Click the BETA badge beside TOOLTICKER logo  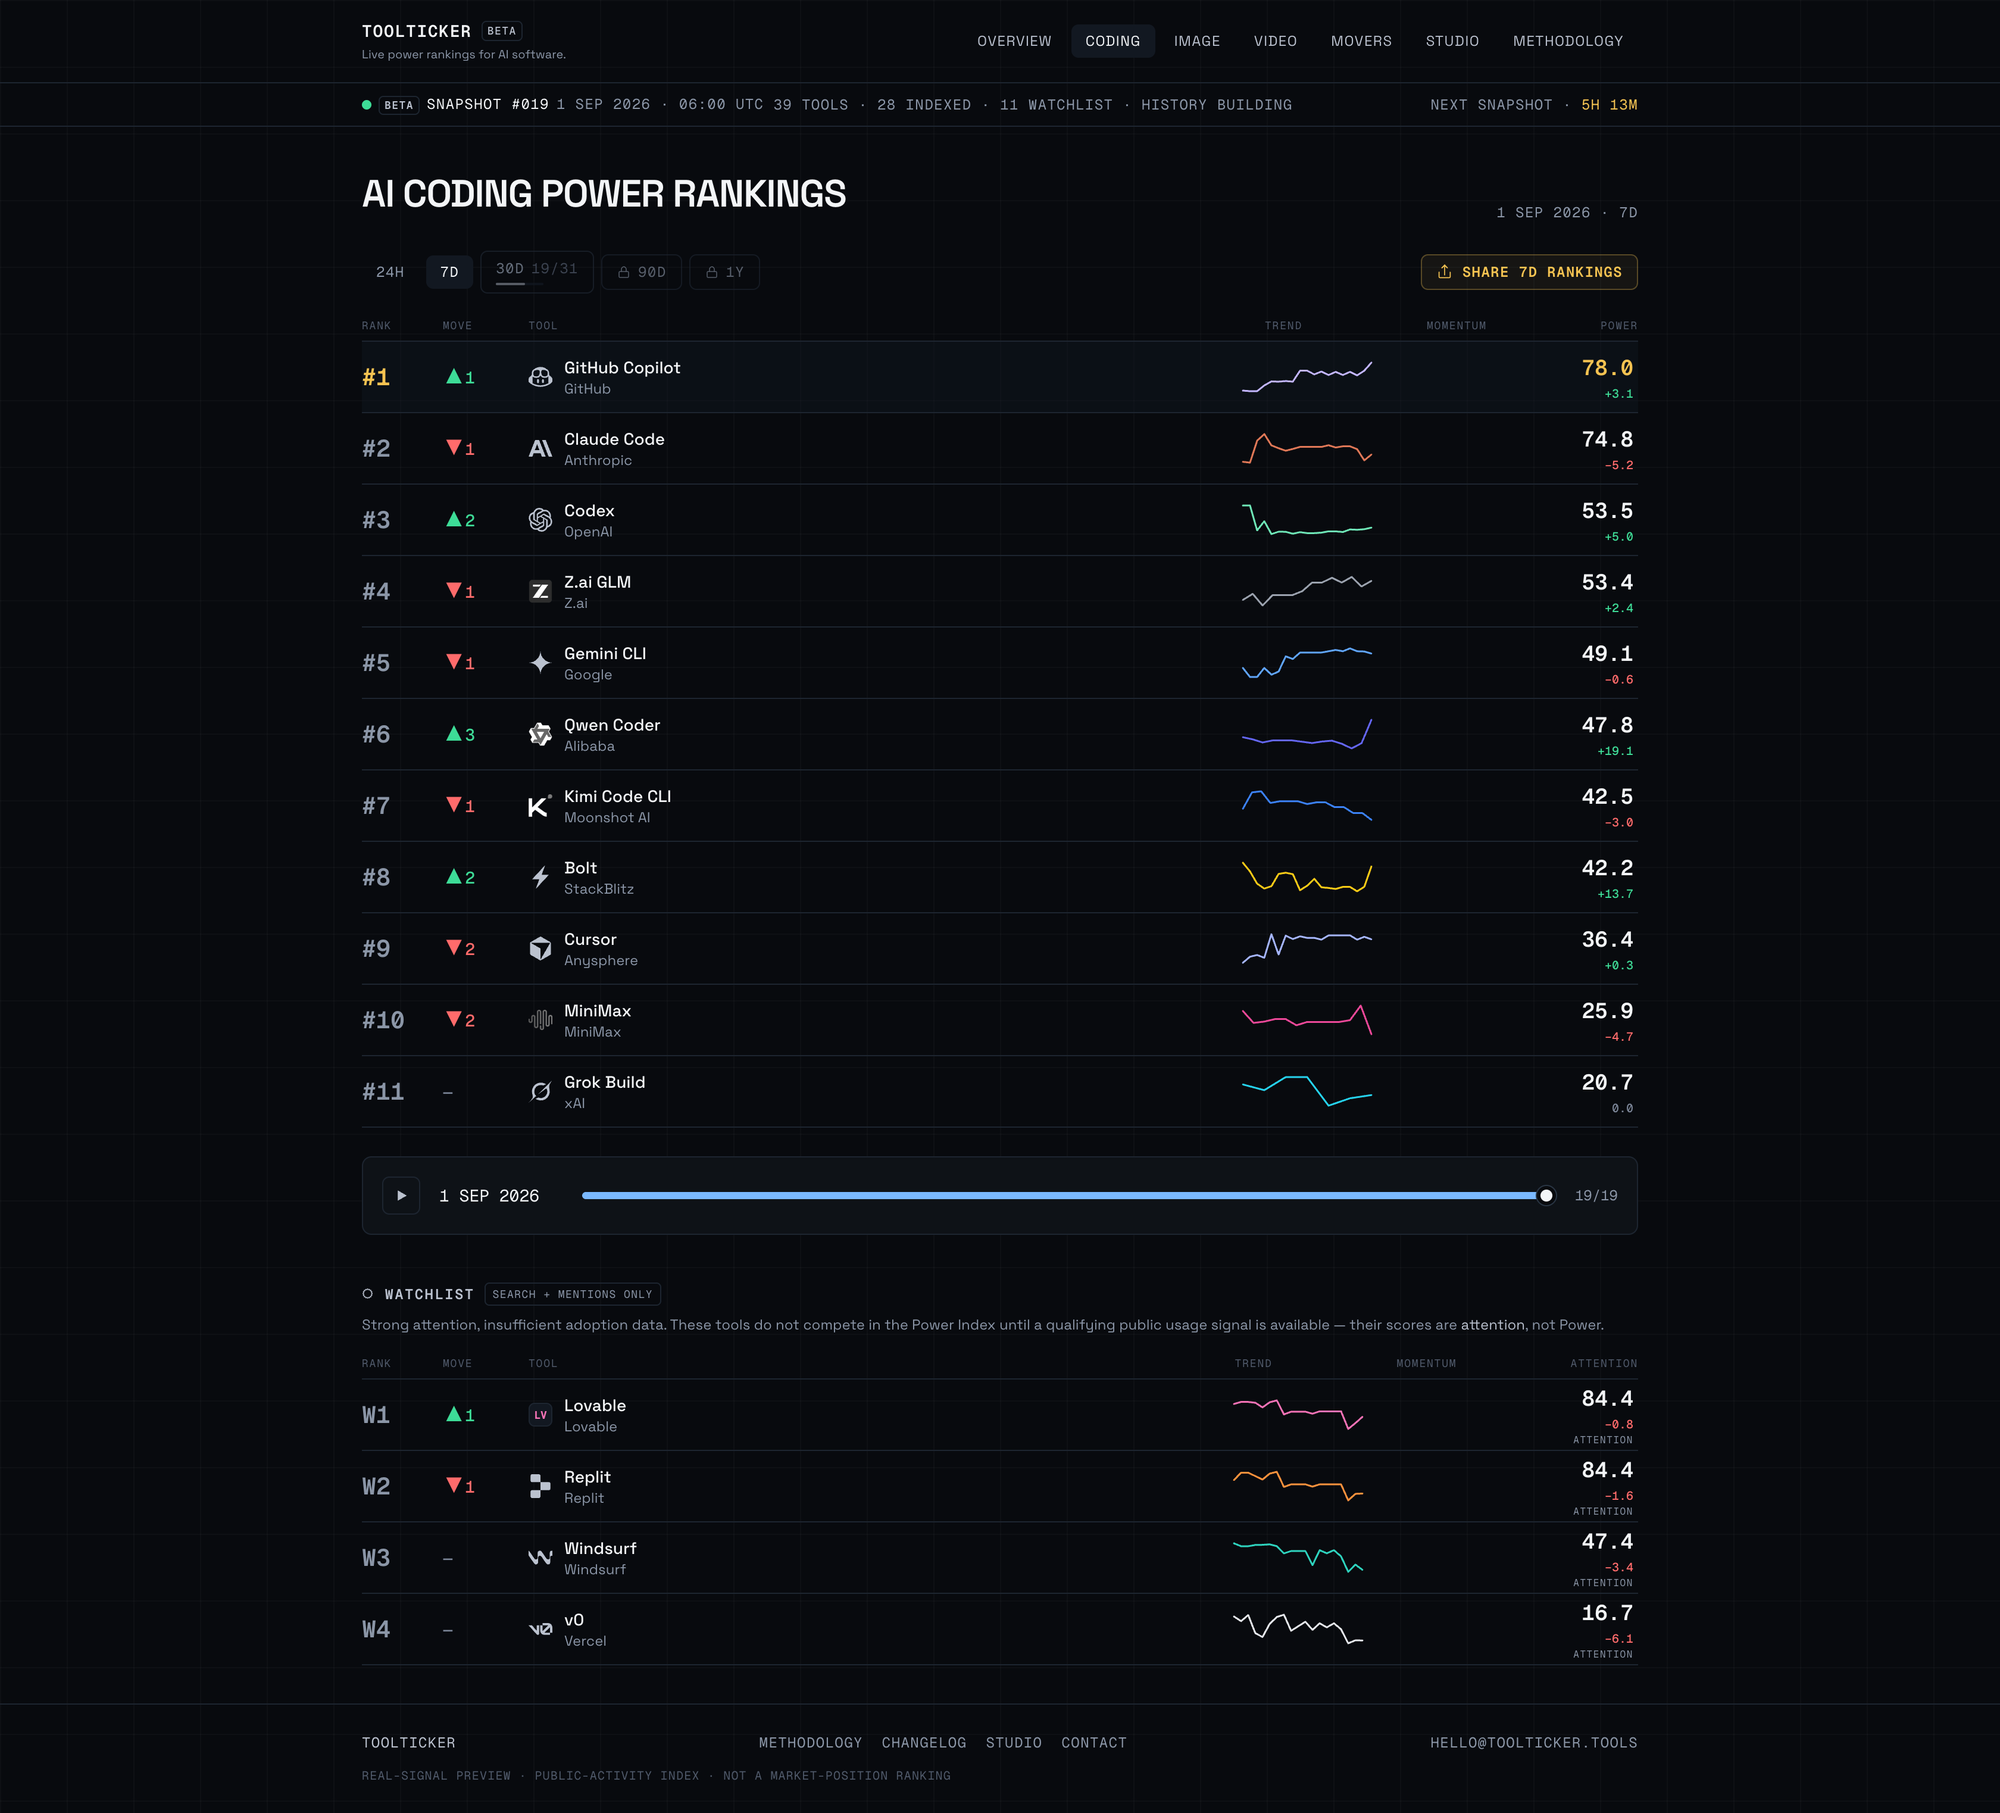501,31
